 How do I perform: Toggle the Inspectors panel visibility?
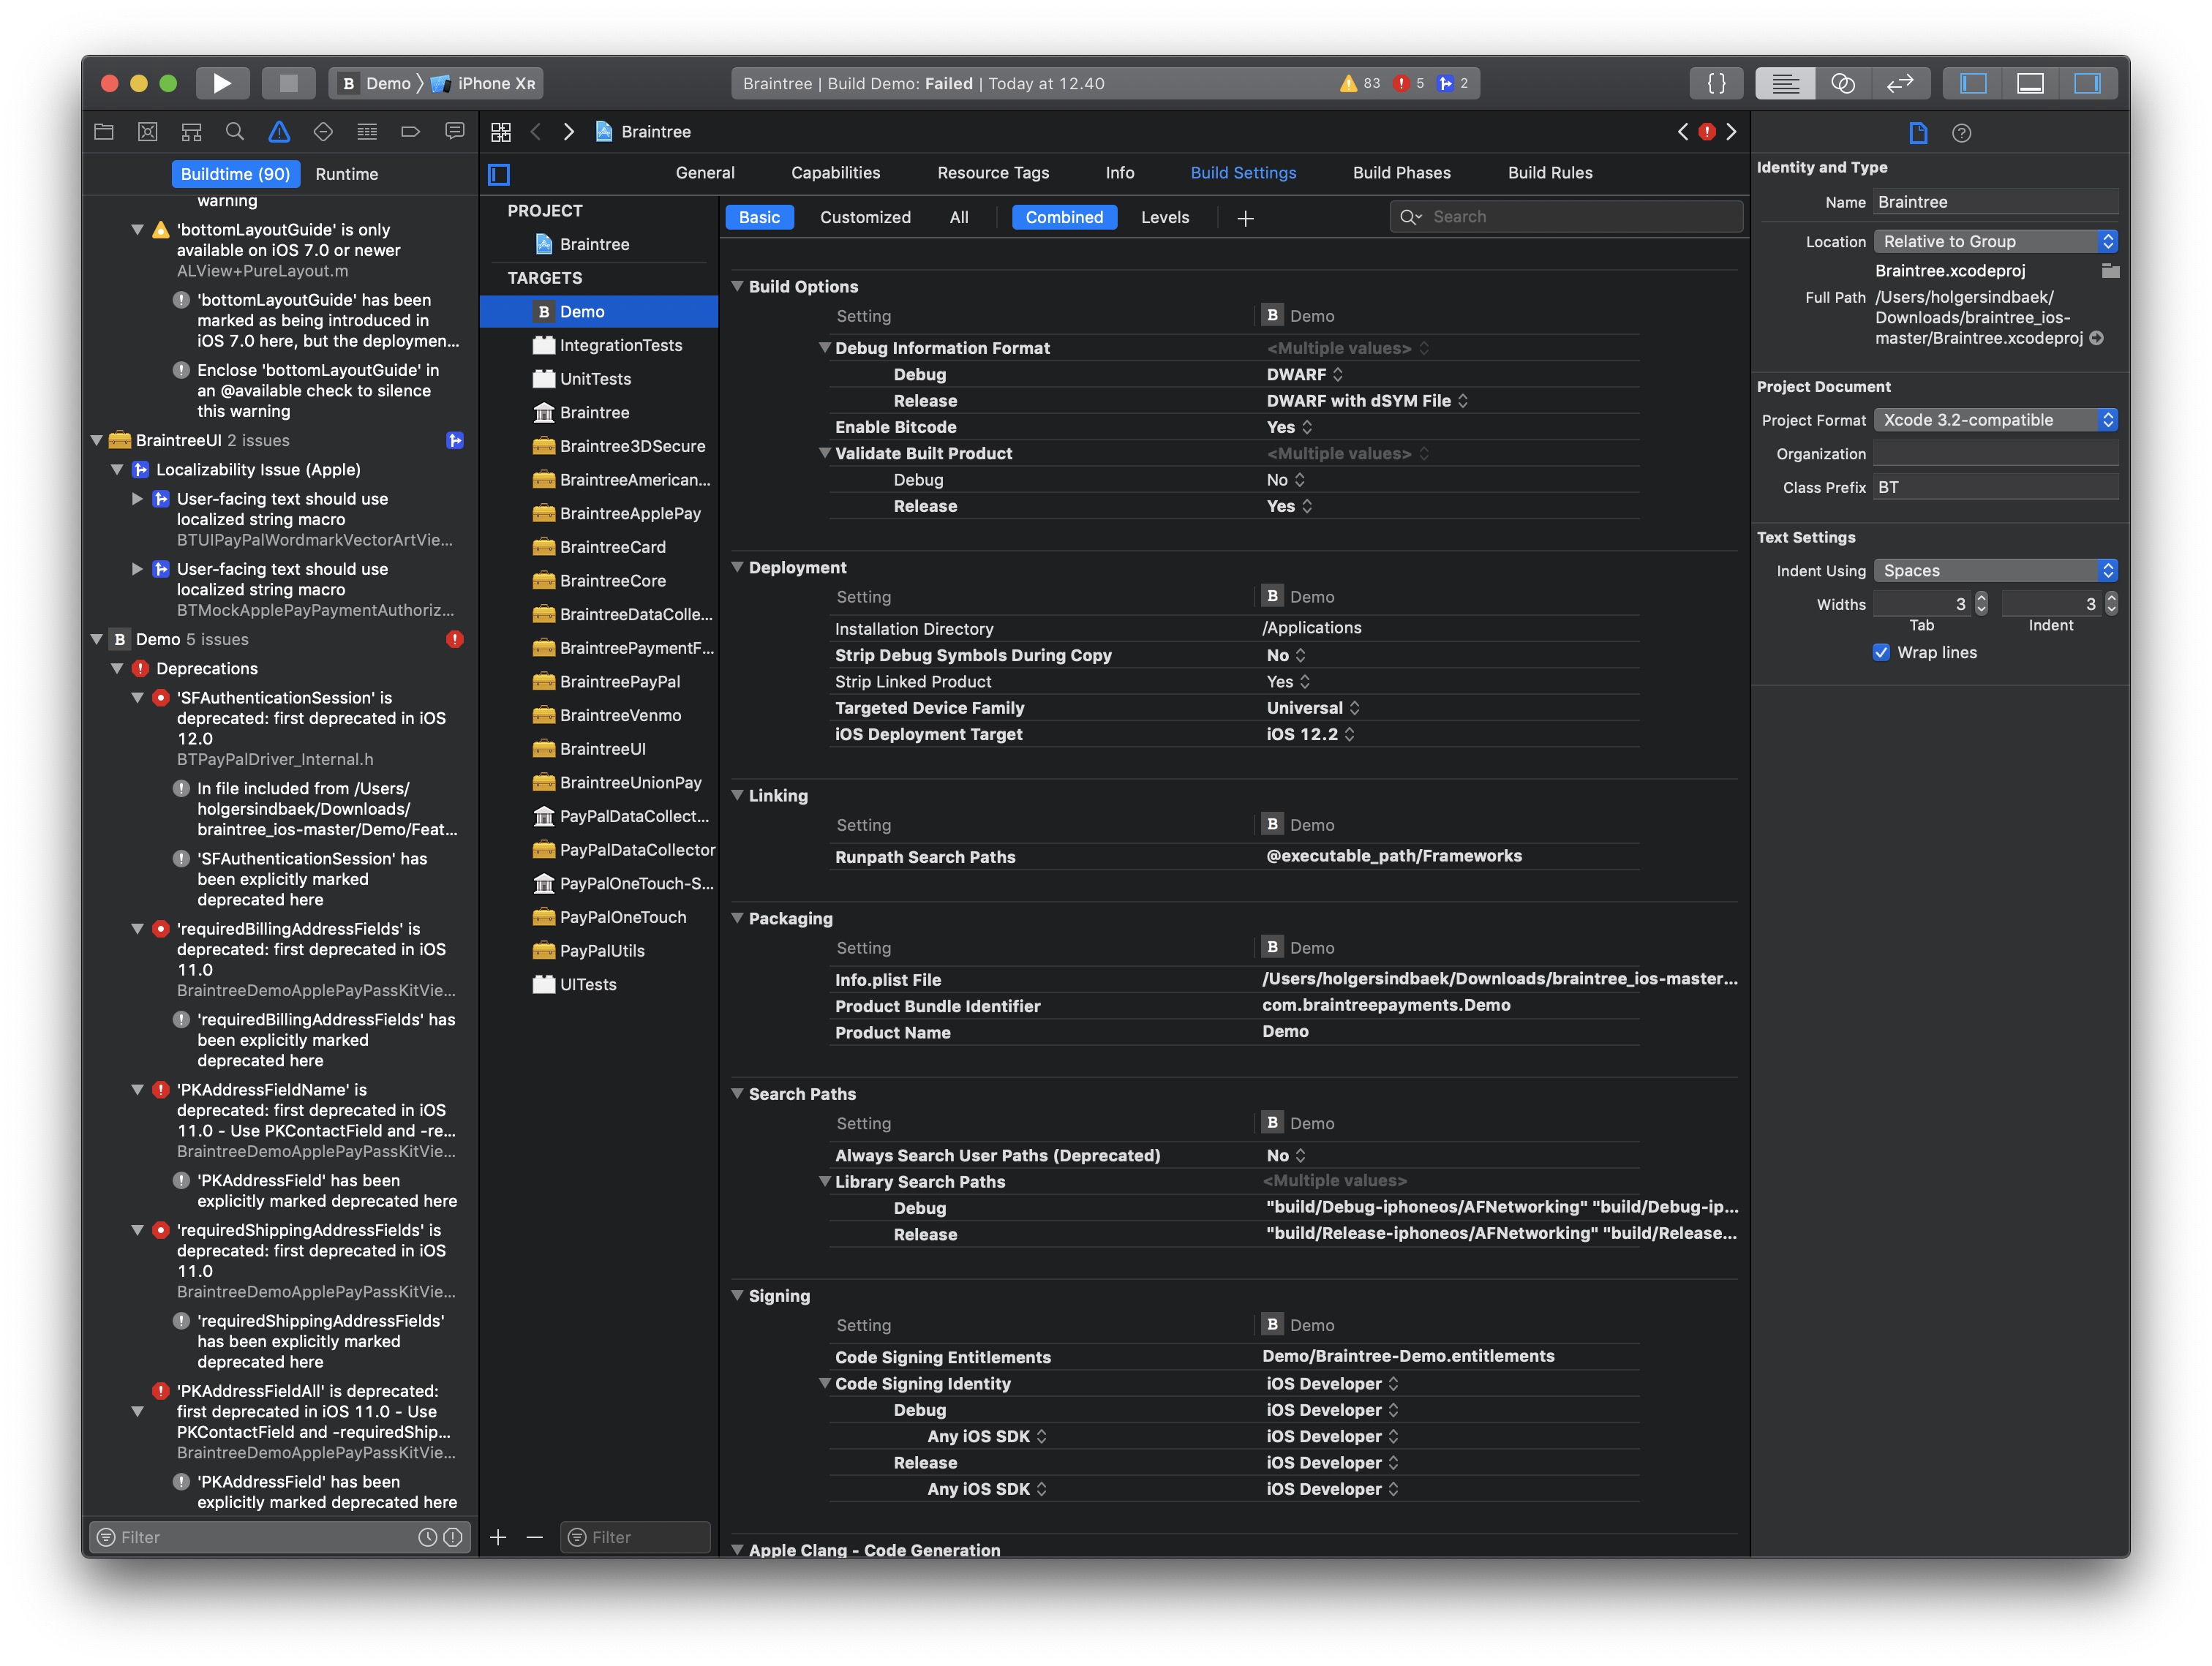click(2088, 83)
